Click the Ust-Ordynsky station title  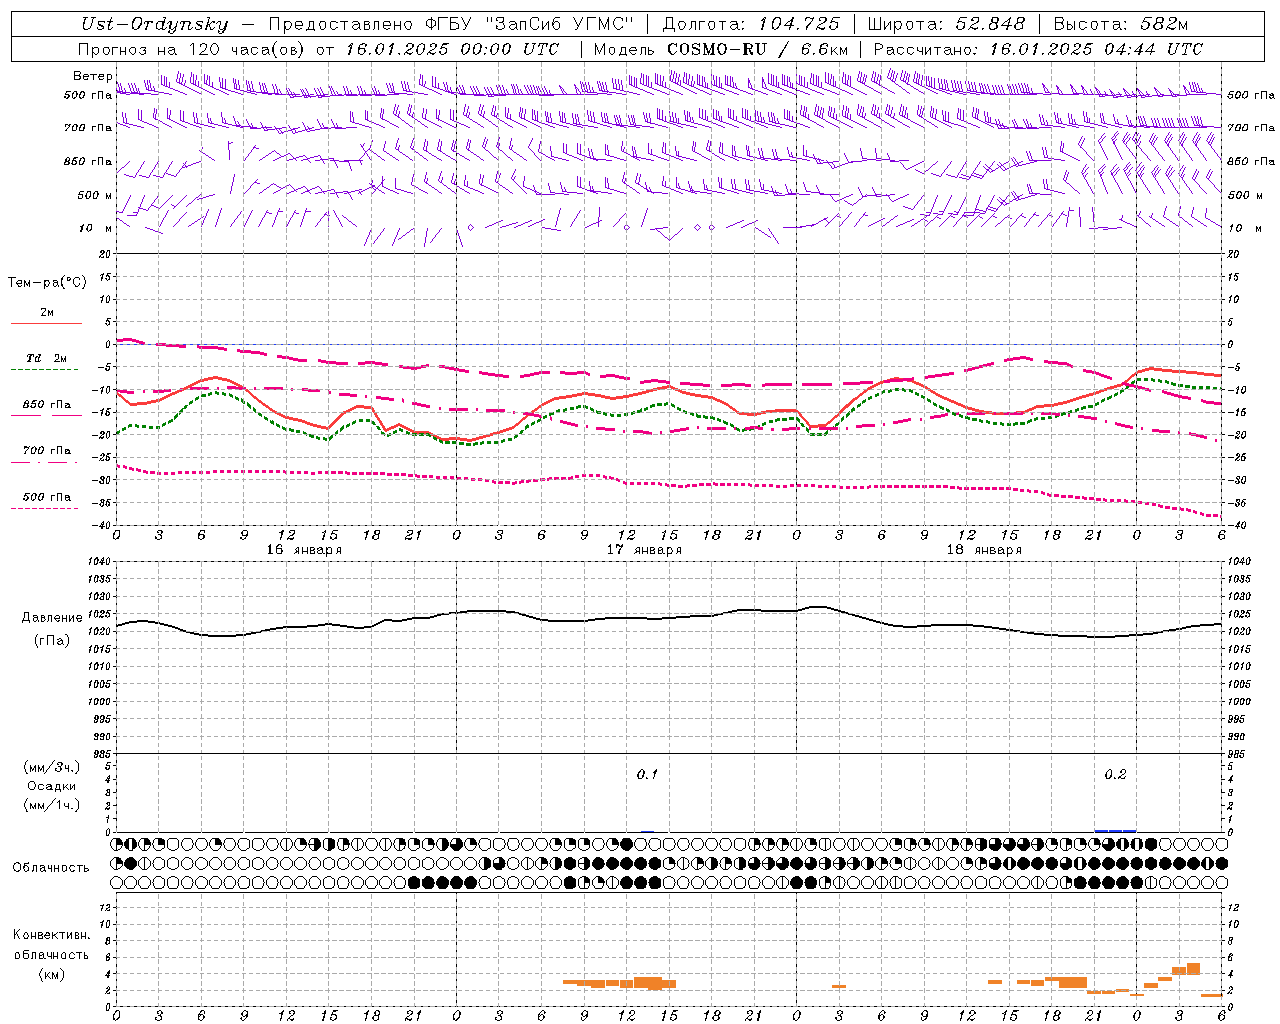pos(153,24)
